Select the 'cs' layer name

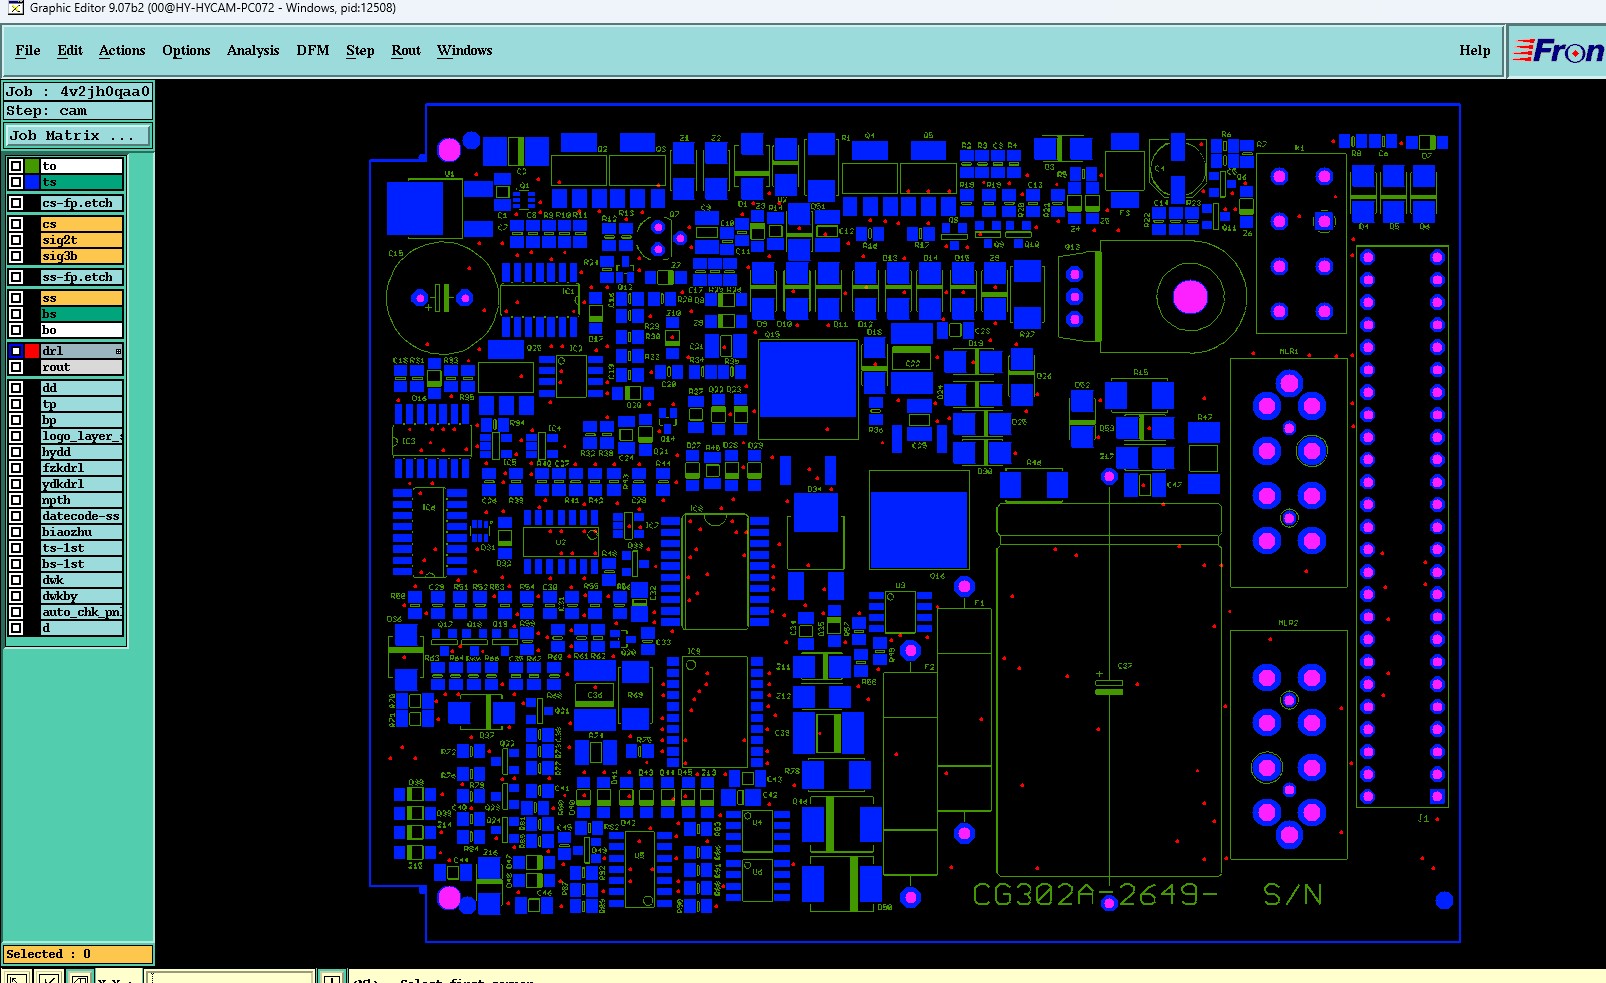81,224
